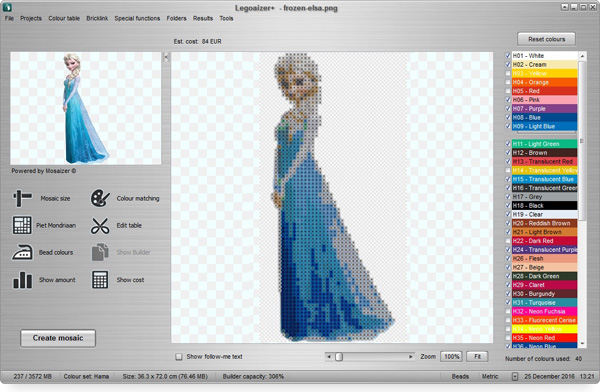Image resolution: width=600 pixels, height=392 pixels.
Task: Collapse source image panel with arrow
Action: [x=166, y=57]
